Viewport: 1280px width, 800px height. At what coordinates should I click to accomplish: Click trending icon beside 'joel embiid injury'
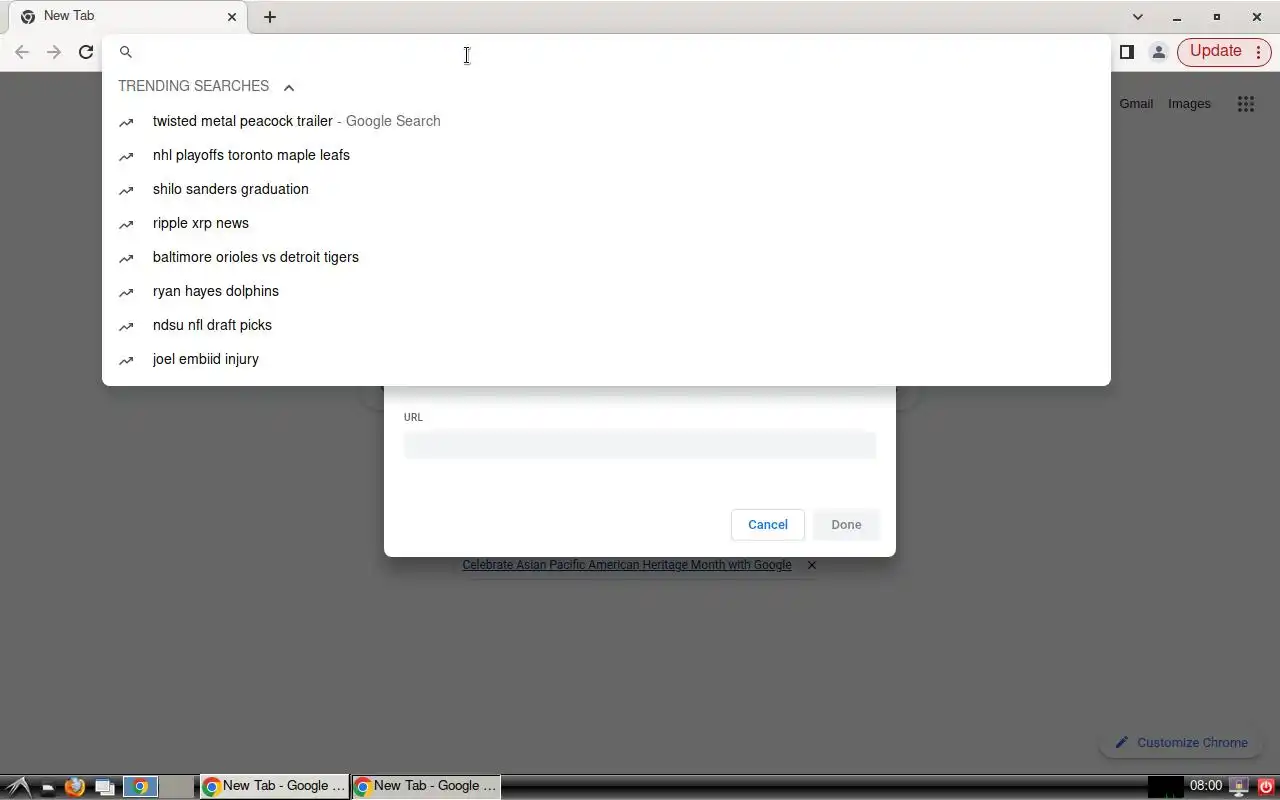tap(126, 360)
